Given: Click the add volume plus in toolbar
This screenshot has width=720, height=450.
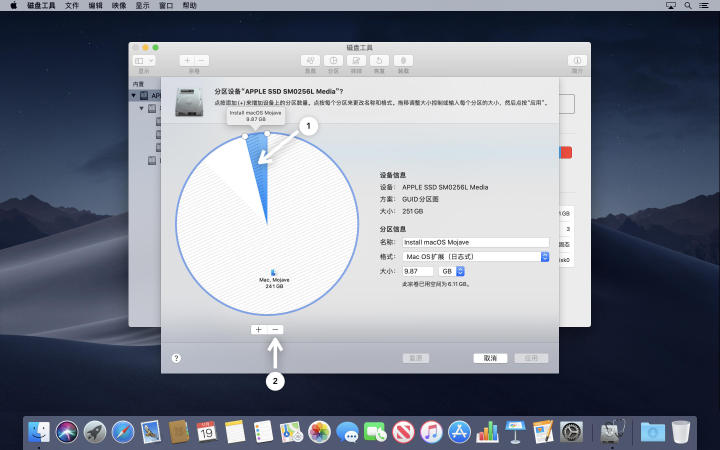Looking at the screenshot, I should pos(187,61).
